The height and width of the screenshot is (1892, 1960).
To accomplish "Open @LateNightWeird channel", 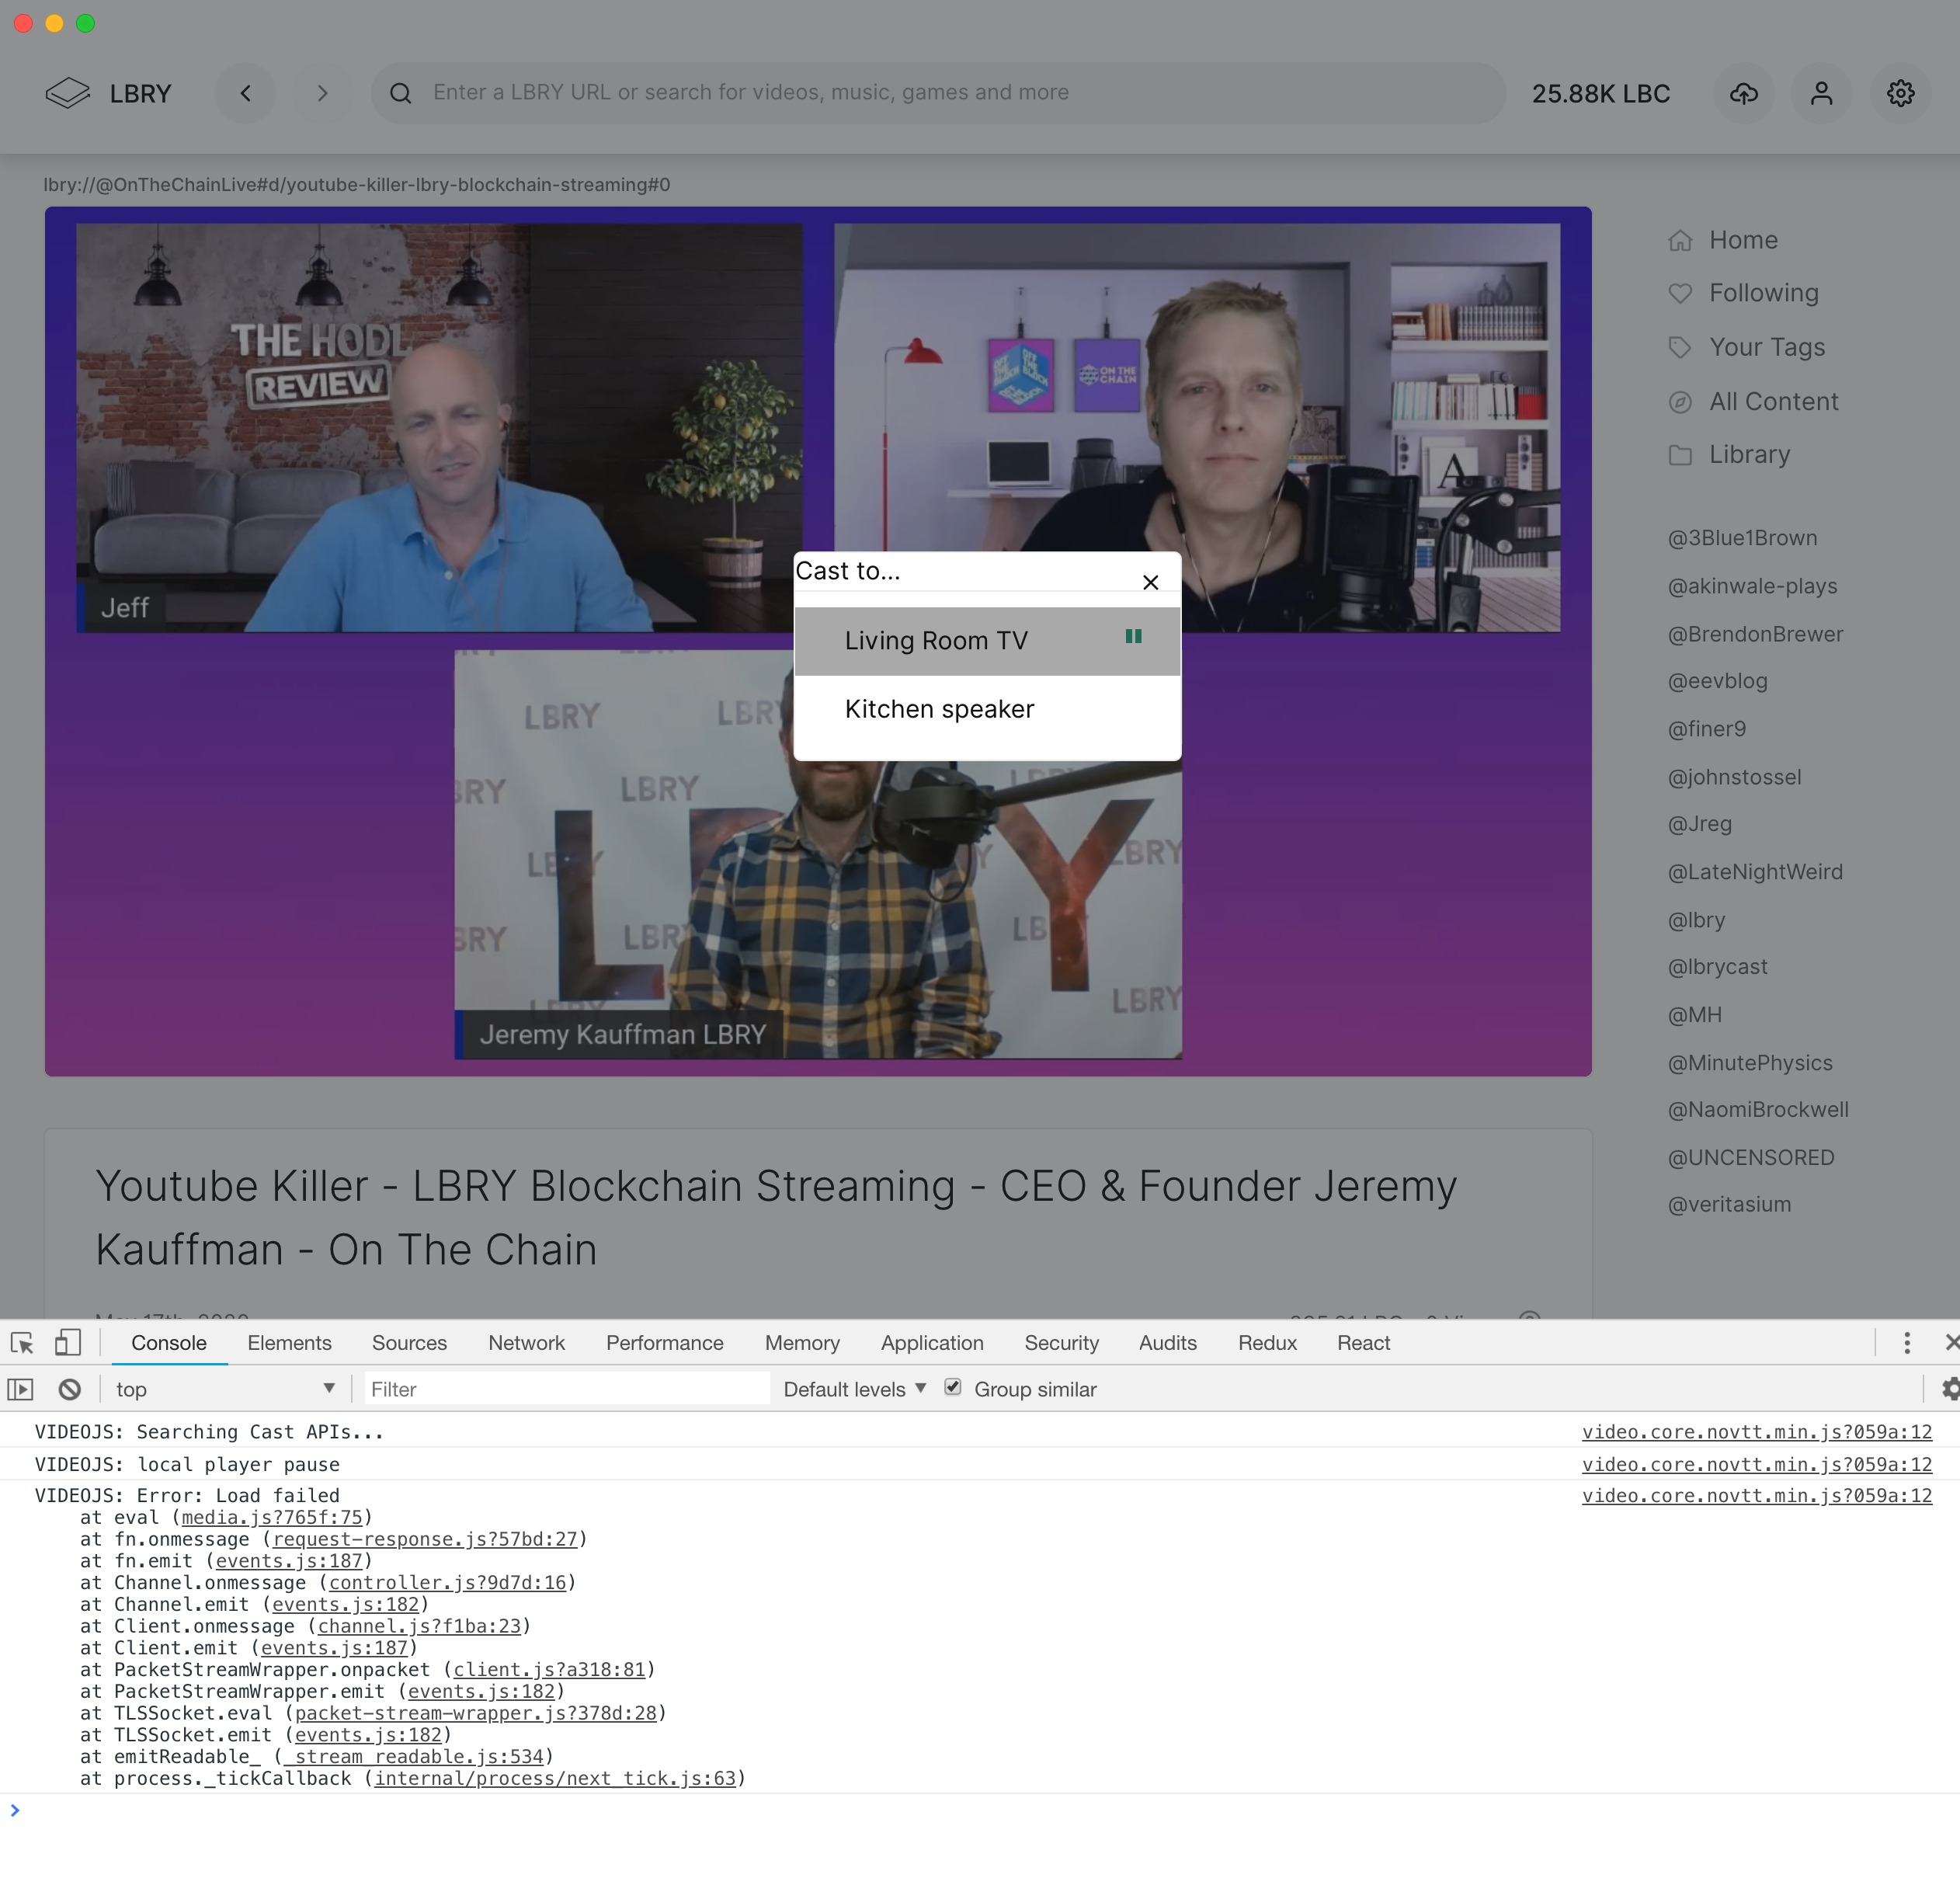I will (x=1754, y=872).
